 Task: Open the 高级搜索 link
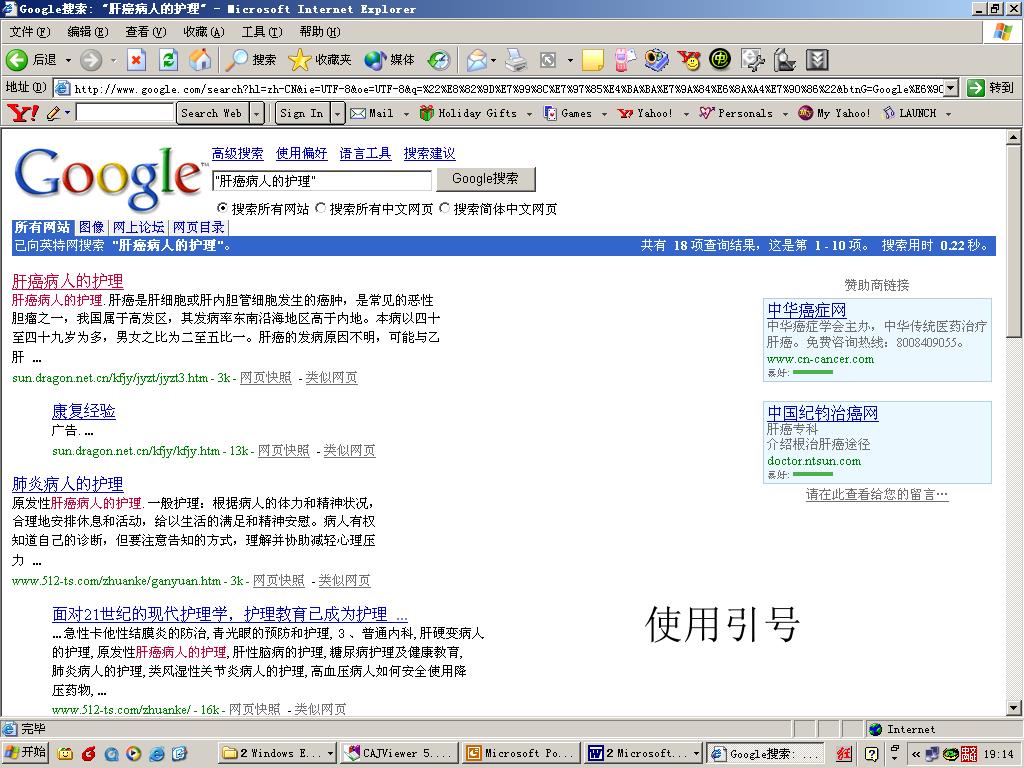[x=237, y=153]
